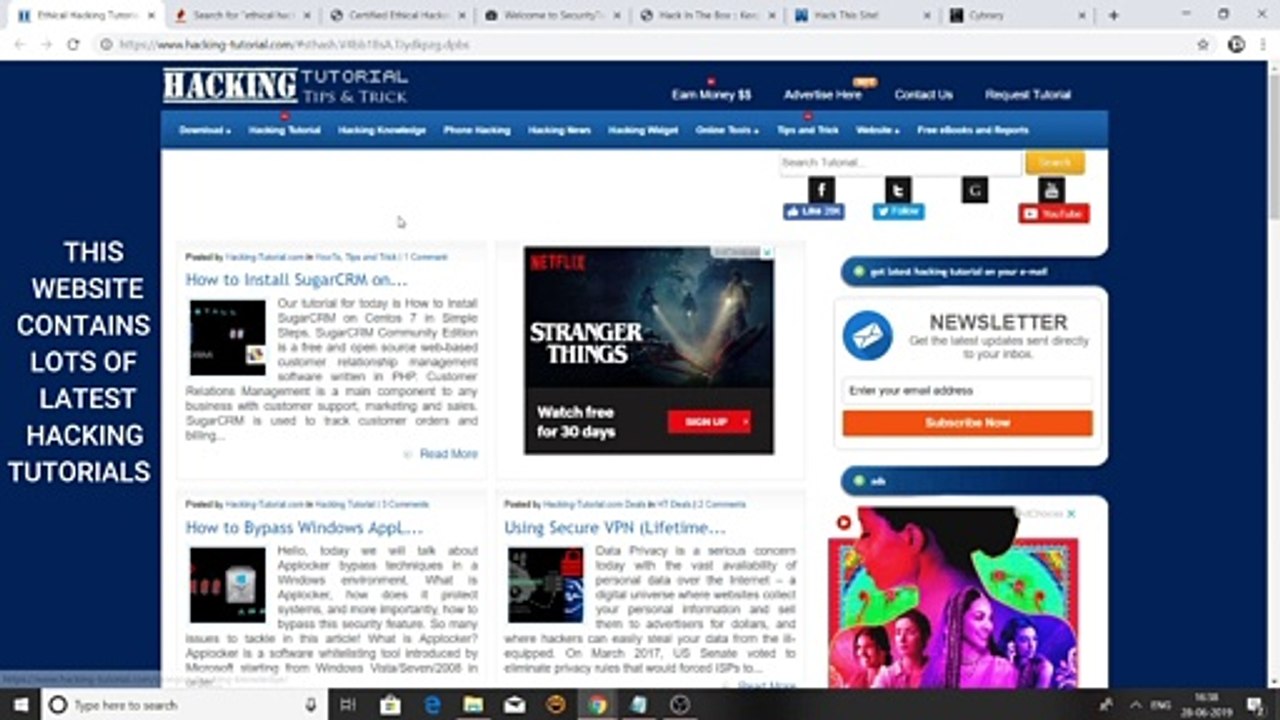1280x720 pixels.
Task: Open File Explorer from the taskbar
Action: point(473,705)
